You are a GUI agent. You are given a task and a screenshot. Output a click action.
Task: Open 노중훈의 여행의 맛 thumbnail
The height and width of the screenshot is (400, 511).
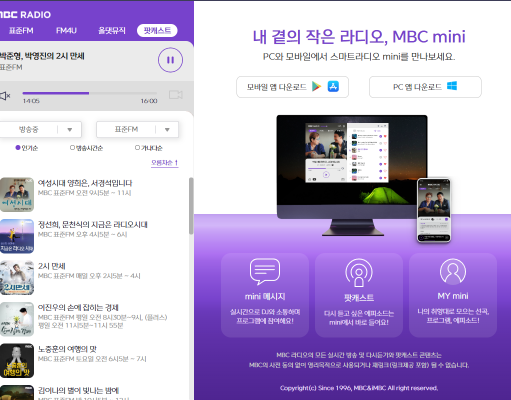pyautogui.click(x=17, y=361)
